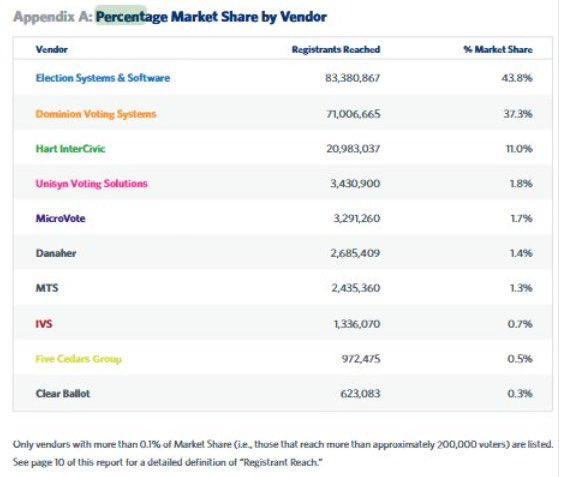Screen dimensions: 567x477
Task: Select the Hart InterCivic vendor entry
Action: point(71,149)
